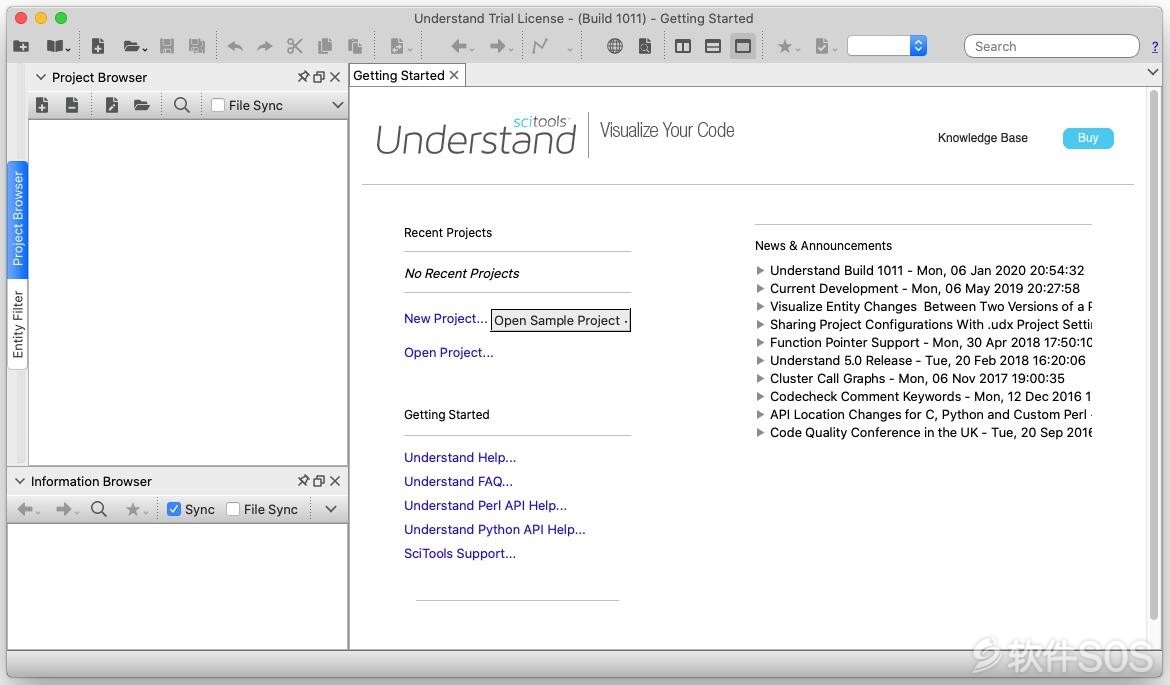The width and height of the screenshot is (1170, 685).
Task: Open the Understand Python API Help... link
Action: pos(495,529)
